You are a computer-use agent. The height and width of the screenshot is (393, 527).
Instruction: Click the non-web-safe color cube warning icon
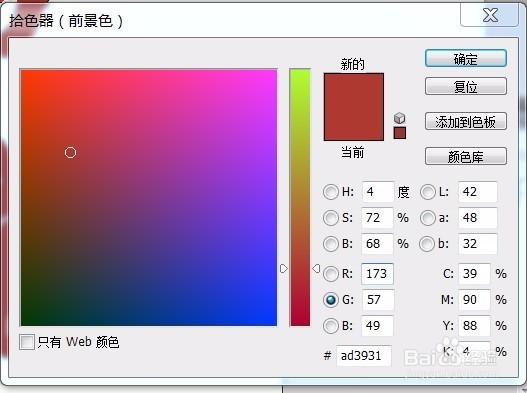click(x=399, y=118)
